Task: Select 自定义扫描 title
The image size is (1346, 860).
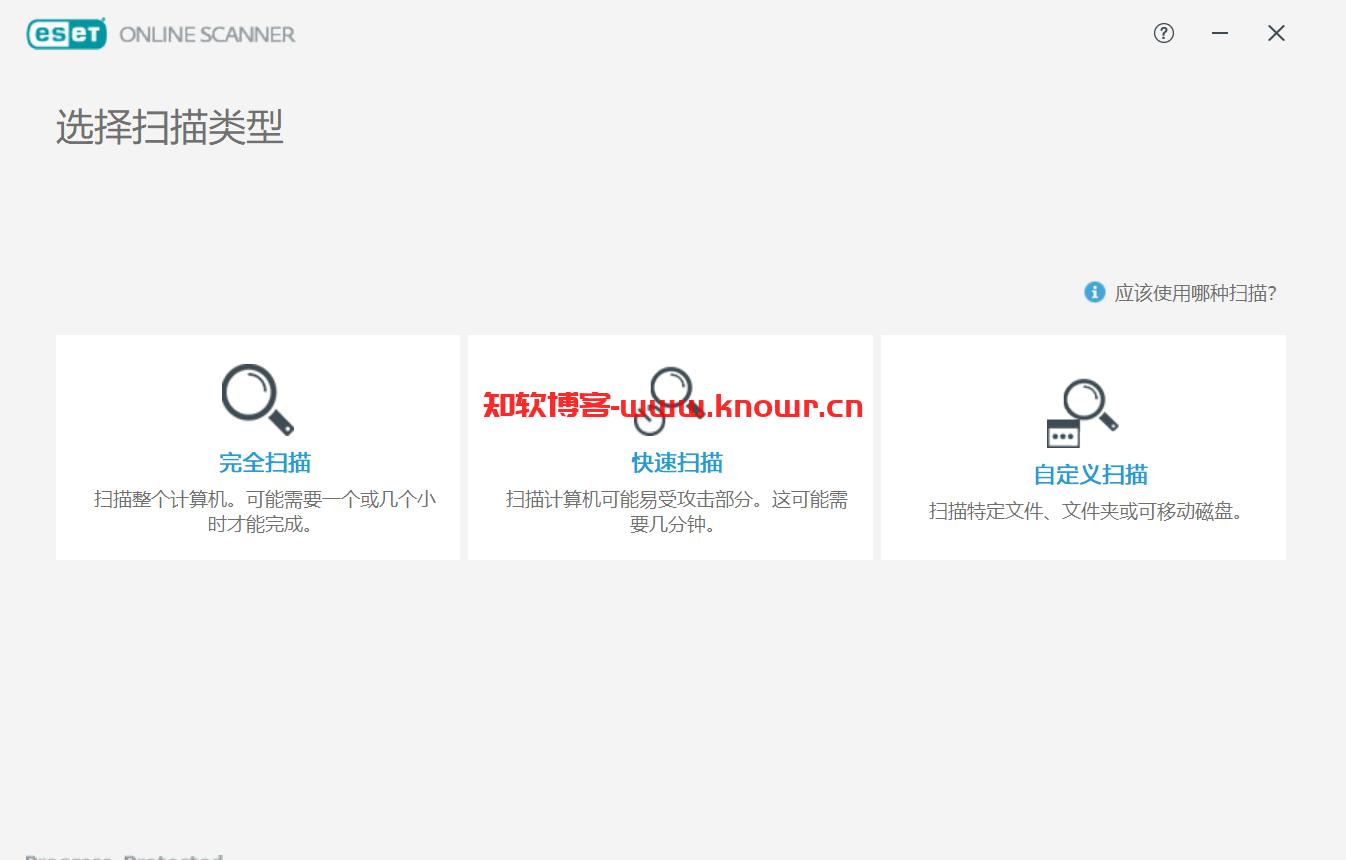Action: tap(1090, 475)
